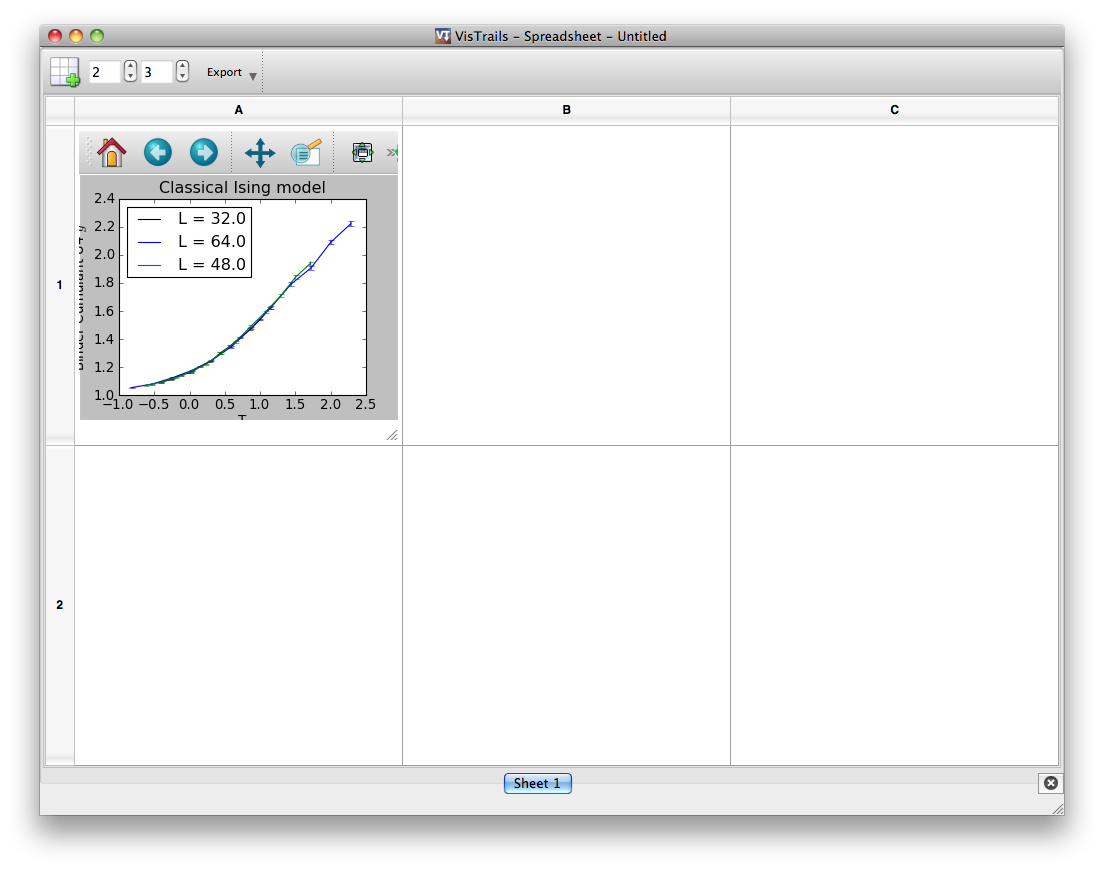Select column B header
The width and height of the screenshot is (1104, 870).
pyautogui.click(x=566, y=110)
